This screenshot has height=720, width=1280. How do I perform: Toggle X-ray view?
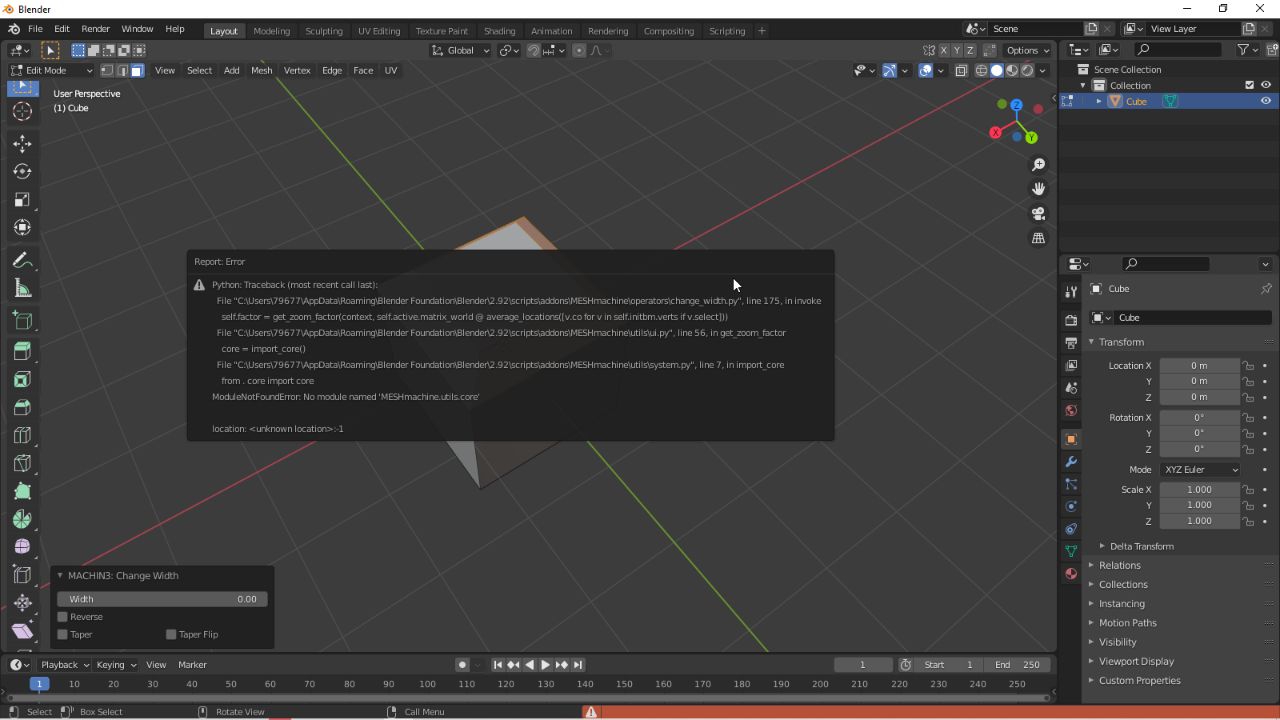coord(961,70)
